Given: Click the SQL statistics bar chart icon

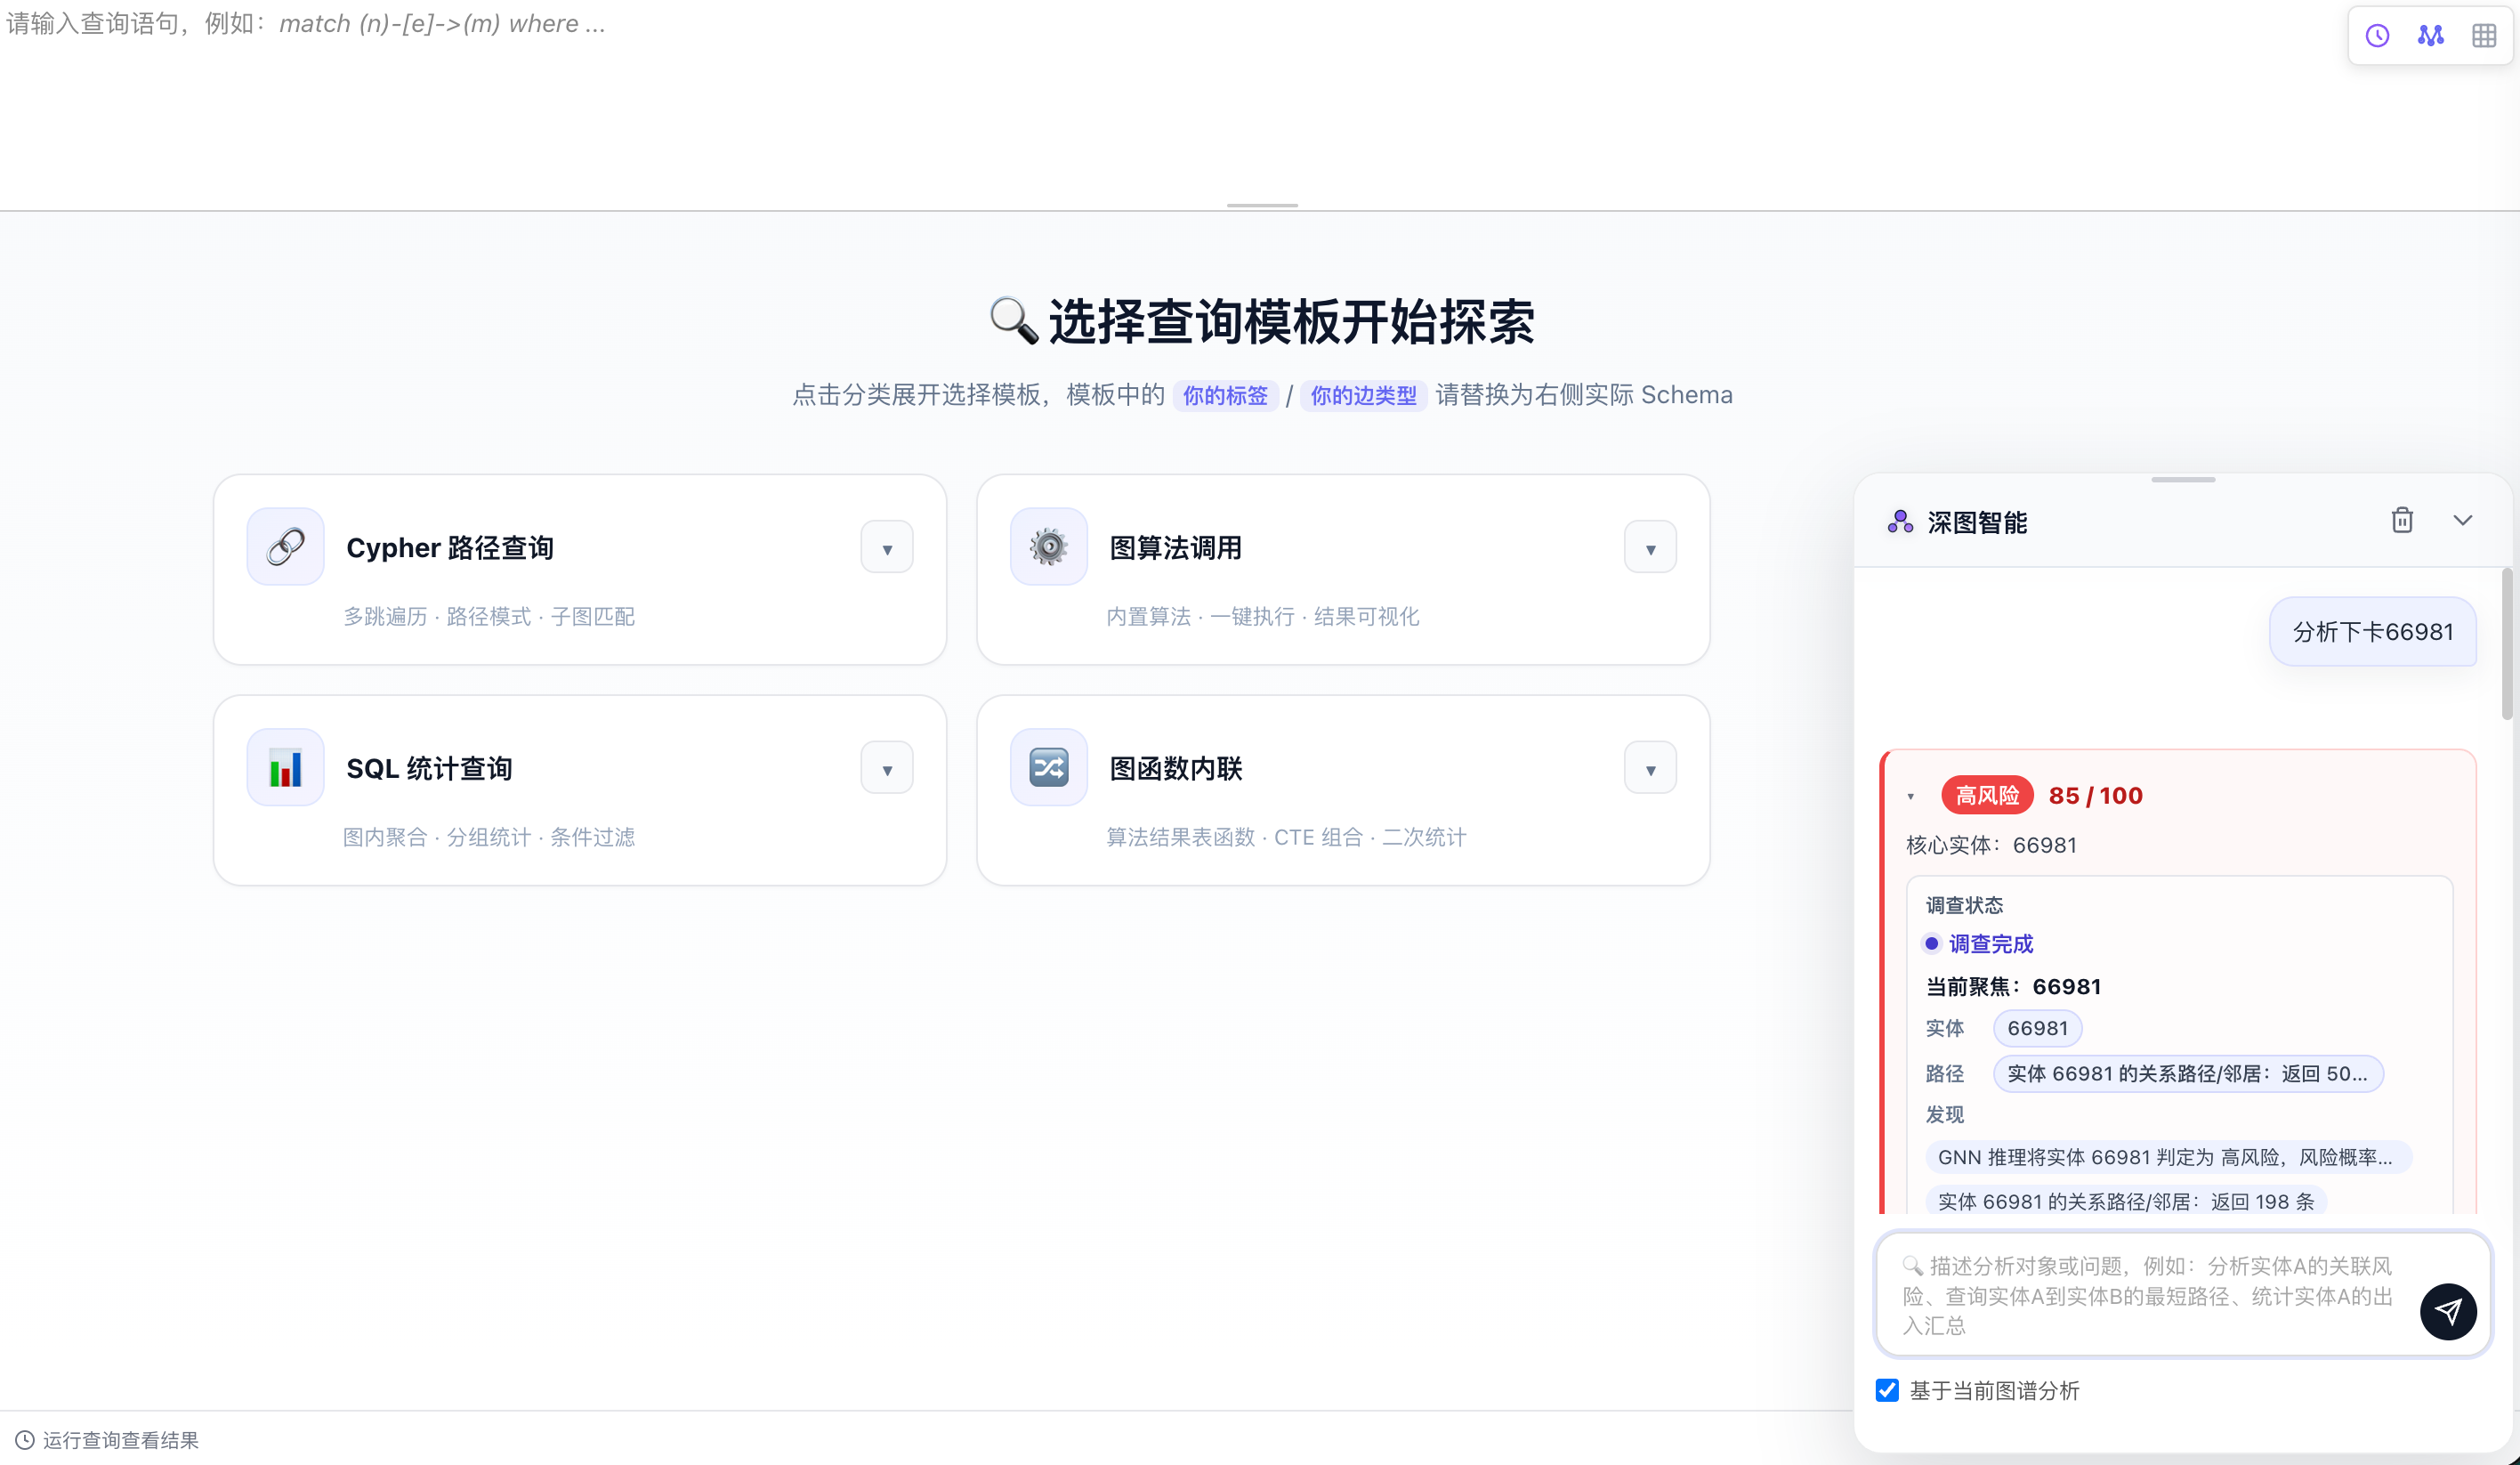Looking at the screenshot, I should (285, 768).
